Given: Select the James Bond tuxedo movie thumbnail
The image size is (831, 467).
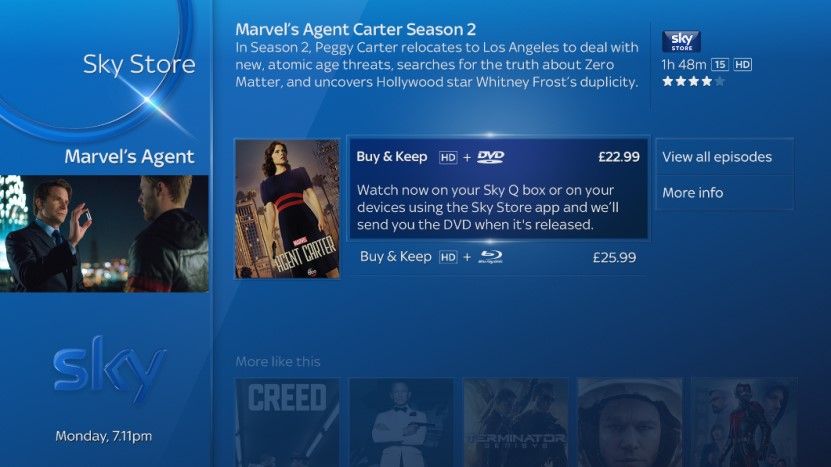Looking at the screenshot, I should [402, 422].
